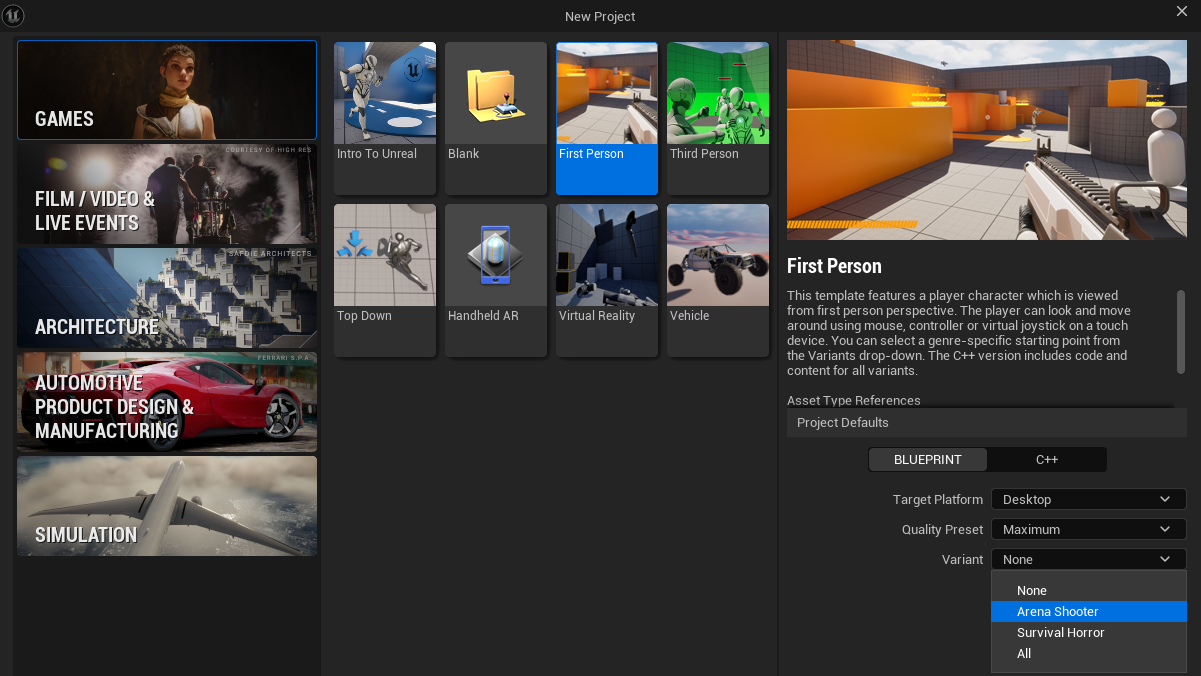Select the Intro To Unreal template
The image size is (1201, 676).
385,118
